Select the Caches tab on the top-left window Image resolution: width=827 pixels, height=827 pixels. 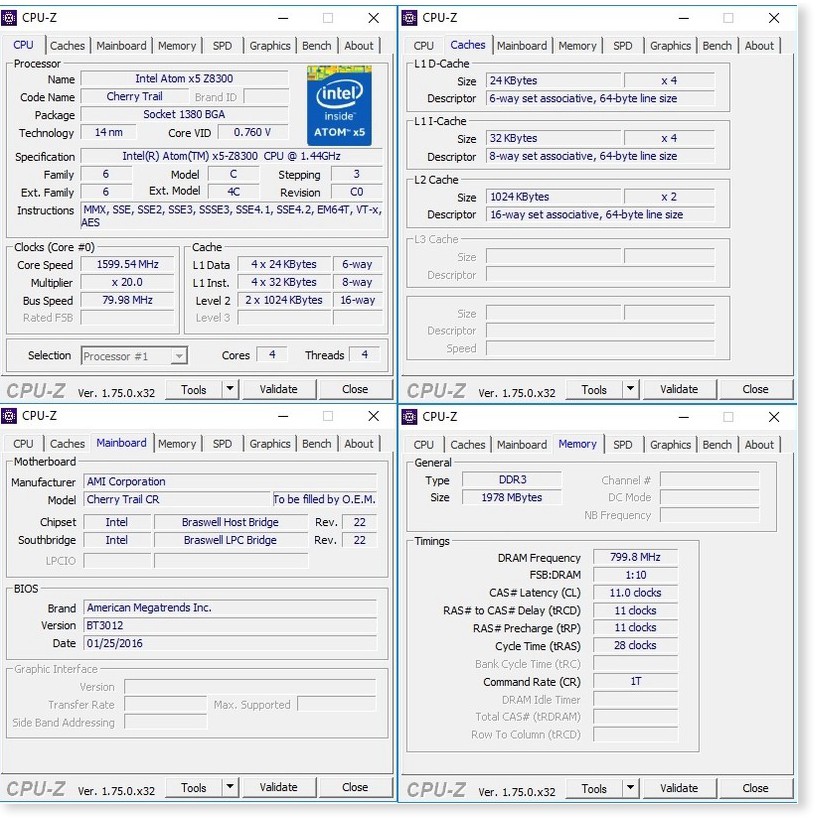[67, 45]
